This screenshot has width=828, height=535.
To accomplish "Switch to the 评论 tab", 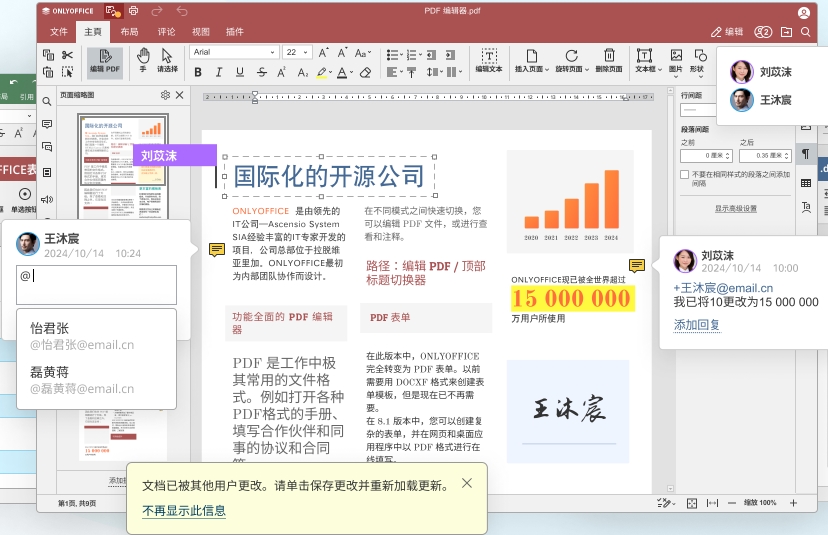I will (x=166, y=32).
